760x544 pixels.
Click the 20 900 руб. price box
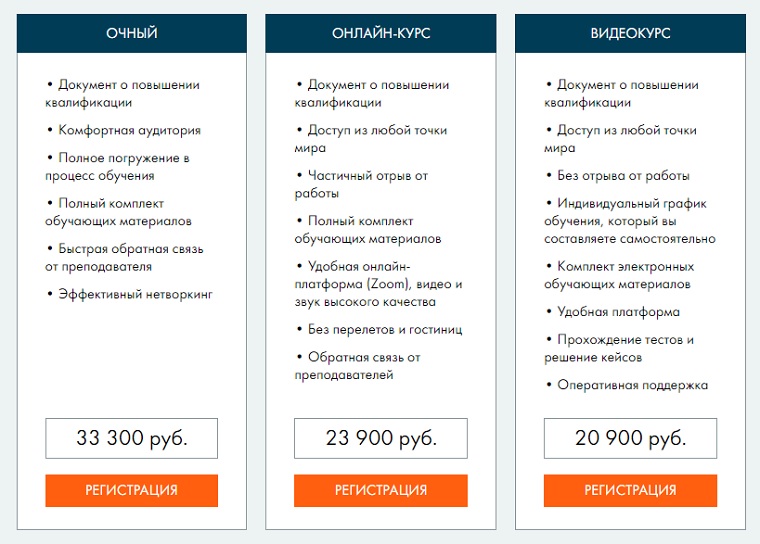tap(630, 438)
